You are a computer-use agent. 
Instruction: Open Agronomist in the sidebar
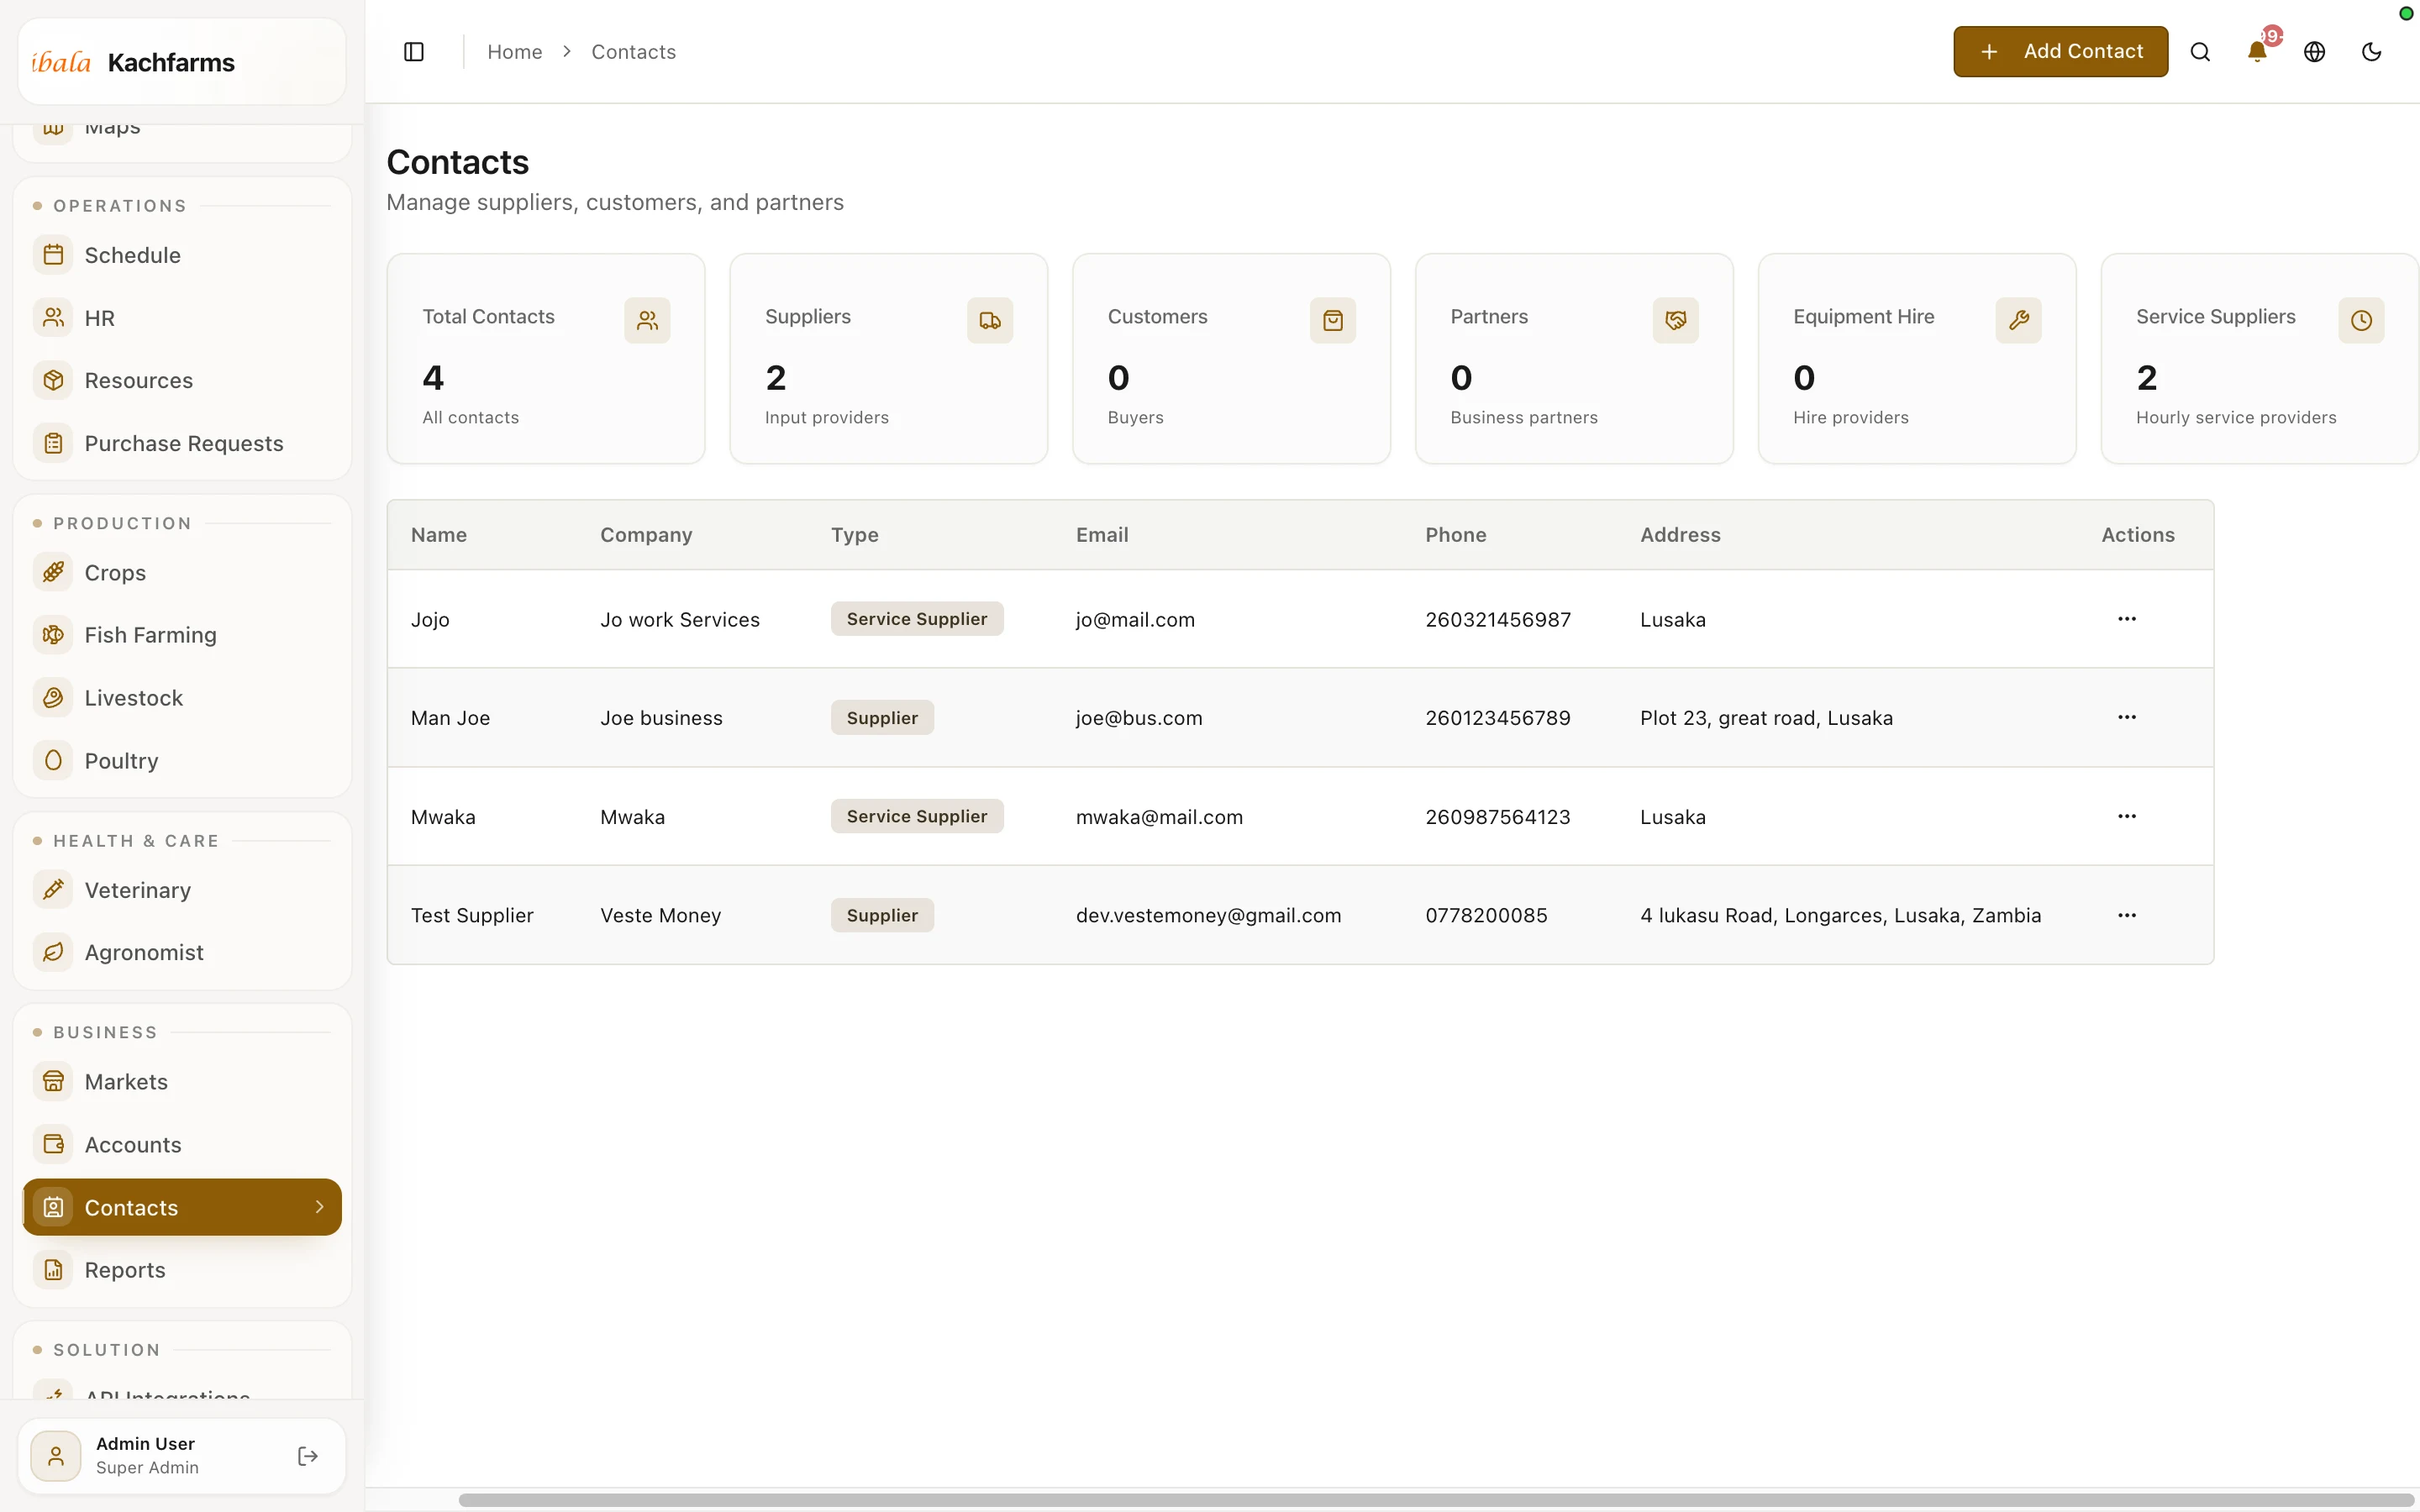(x=182, y=953)
